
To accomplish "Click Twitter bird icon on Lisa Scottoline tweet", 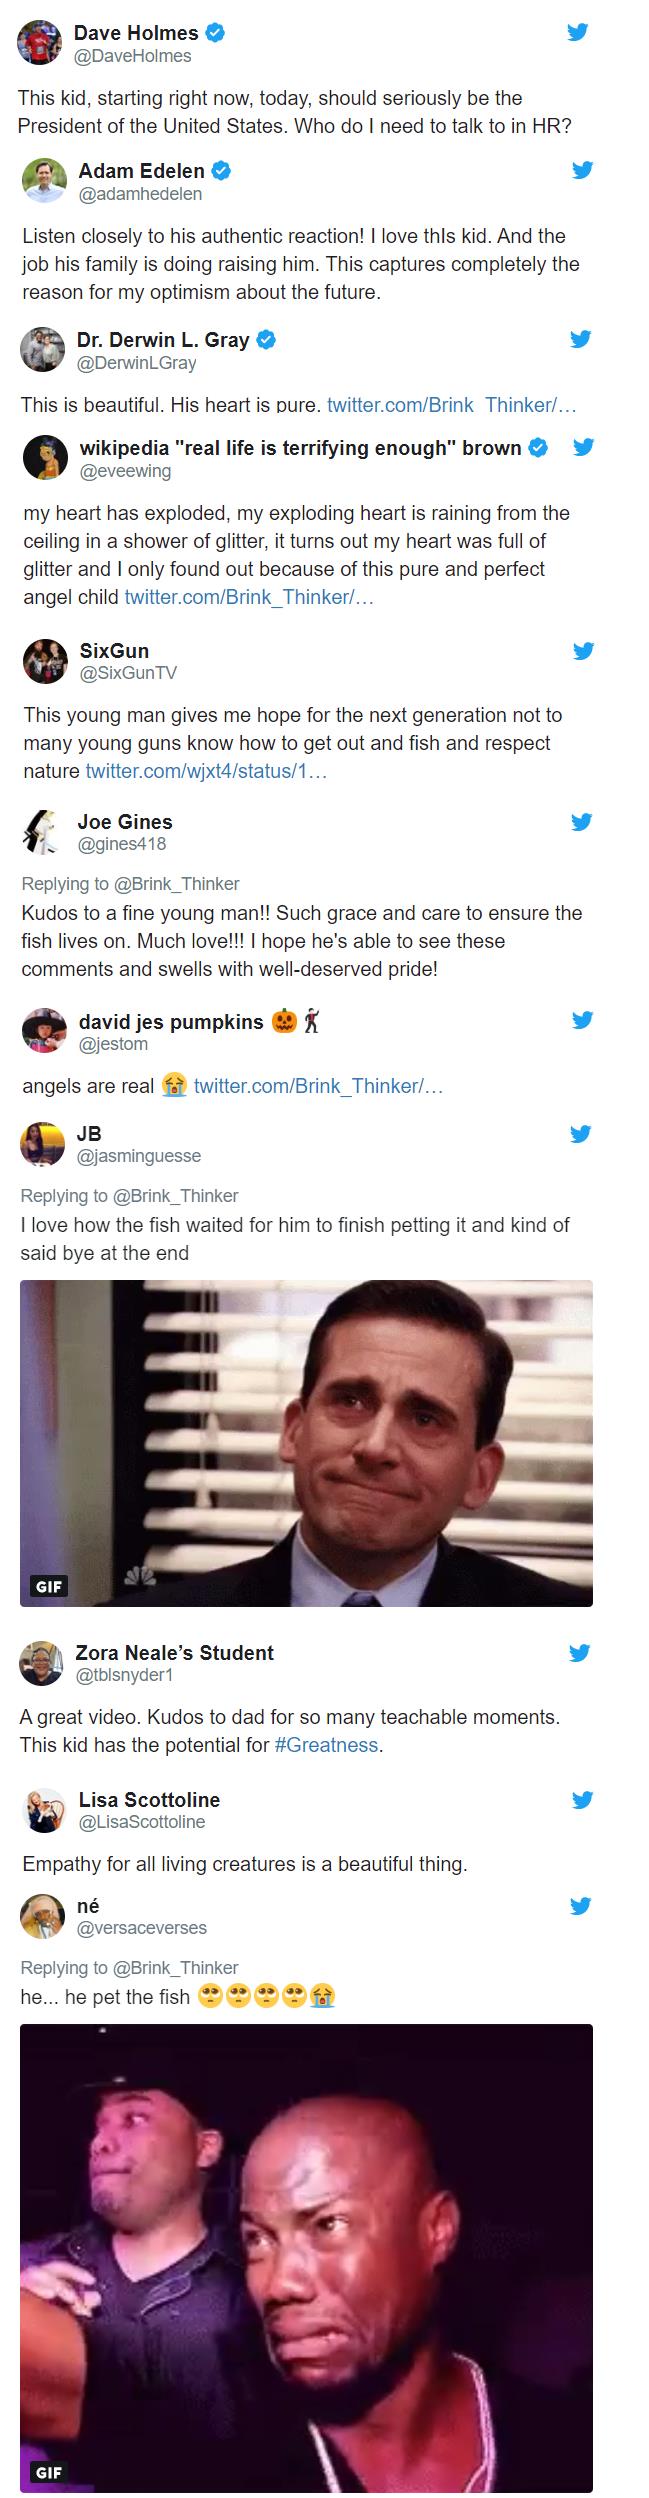I will click(582, 1800).
